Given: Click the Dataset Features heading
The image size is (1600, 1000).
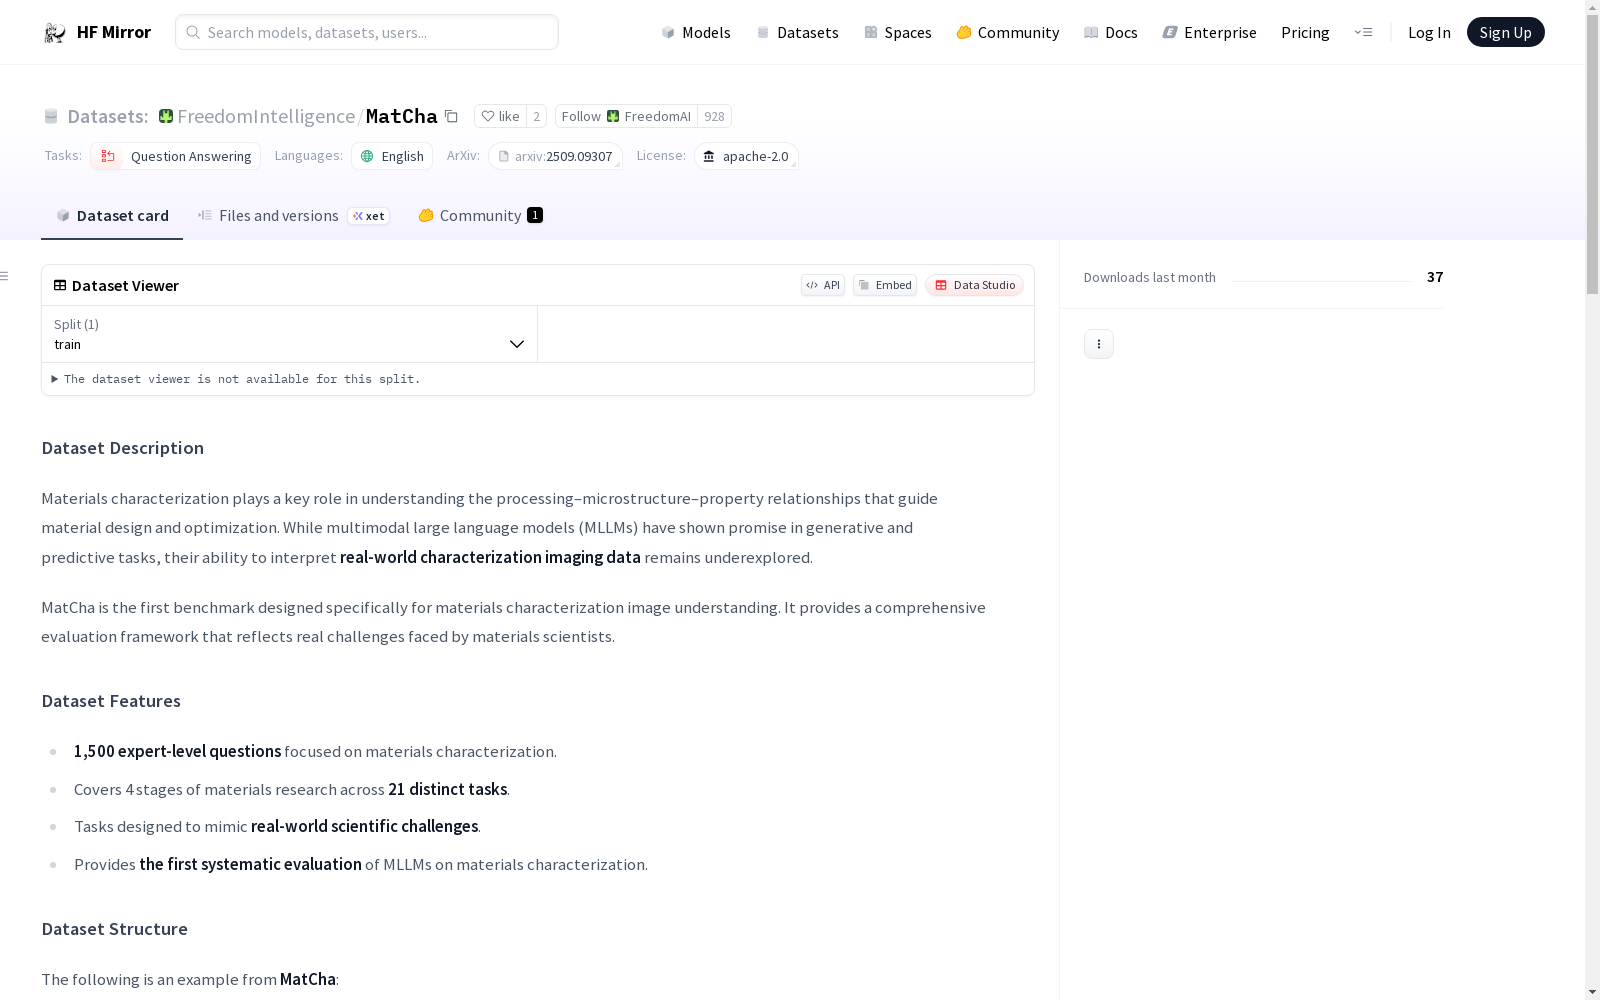Looking at the screenshot, I should pos(111,701).
